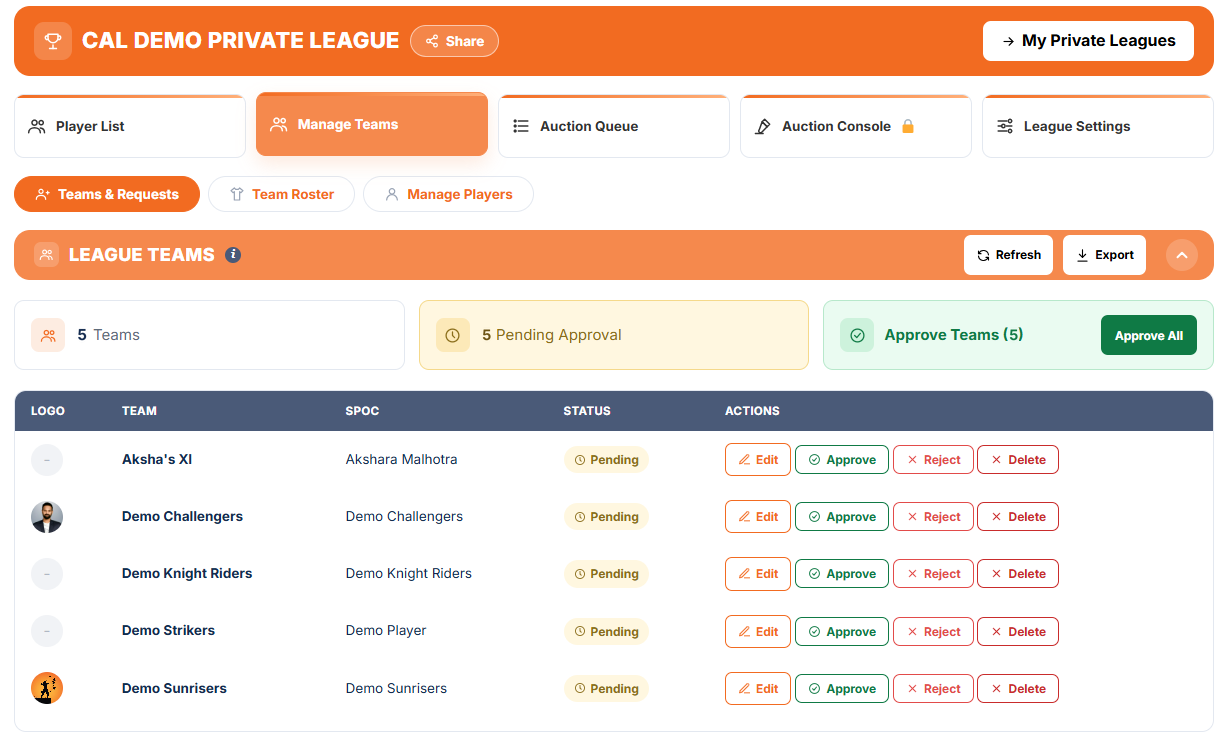Reject the Demo Strikers team
The image size is (1227, 744).
933,632
